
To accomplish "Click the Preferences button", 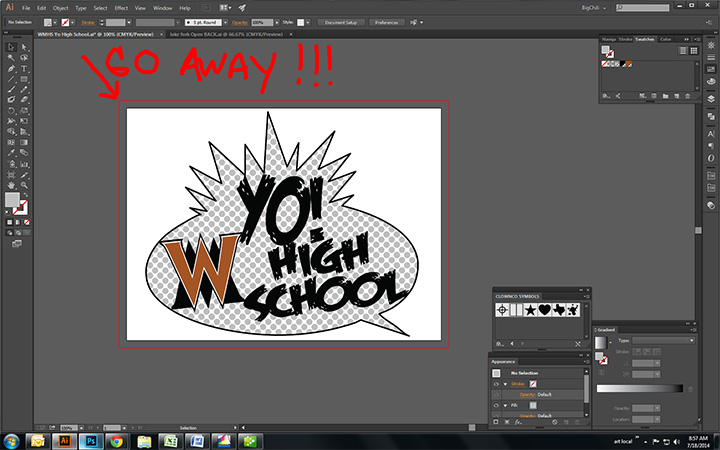I will [x=386, y=22].
